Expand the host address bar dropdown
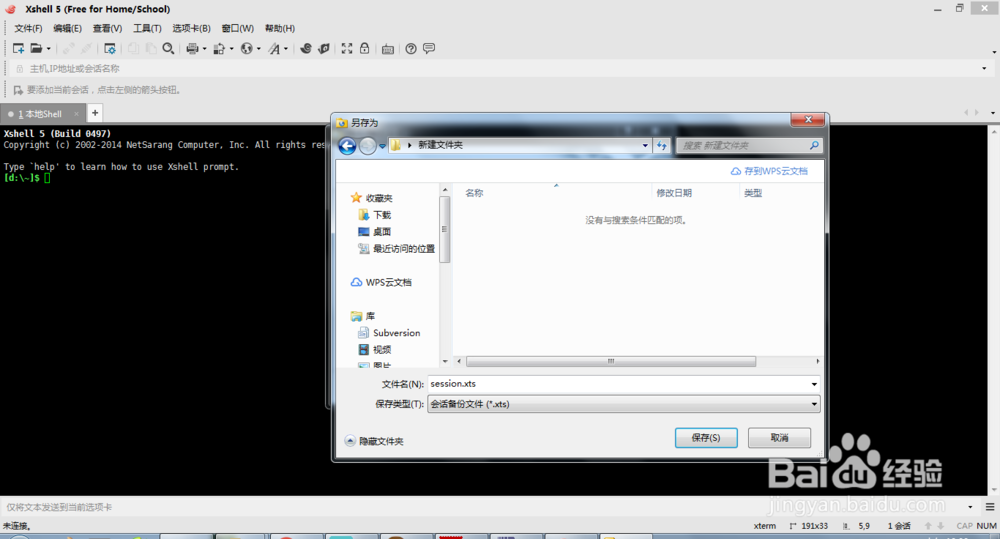 pyautogui.click(x=984, y=68)
